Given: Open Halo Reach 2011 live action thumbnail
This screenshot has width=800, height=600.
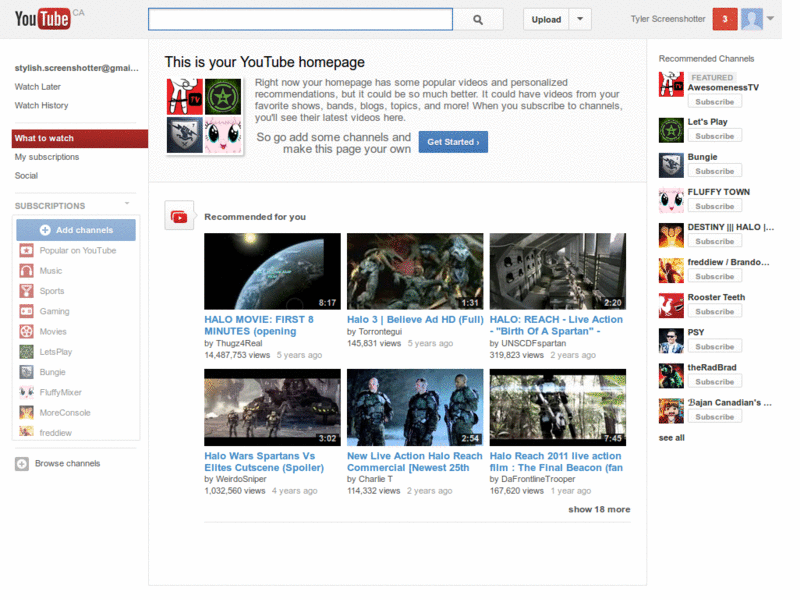Looking at the screenshot, I should 558,408.
